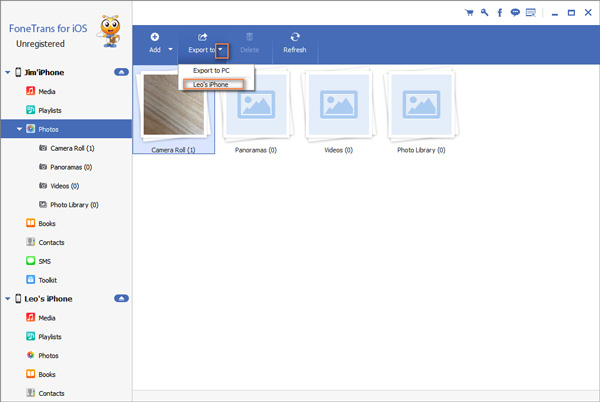Viewport: 600px width, 402px height.
Task: Close the FoneTrans window
Action: point(588,13)
